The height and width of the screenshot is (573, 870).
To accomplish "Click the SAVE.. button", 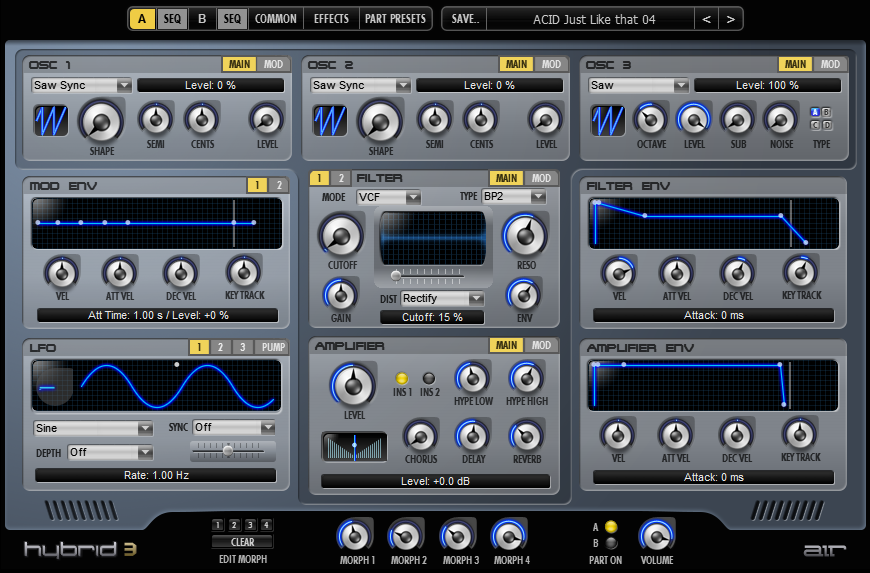I will [x=465, y=19].
